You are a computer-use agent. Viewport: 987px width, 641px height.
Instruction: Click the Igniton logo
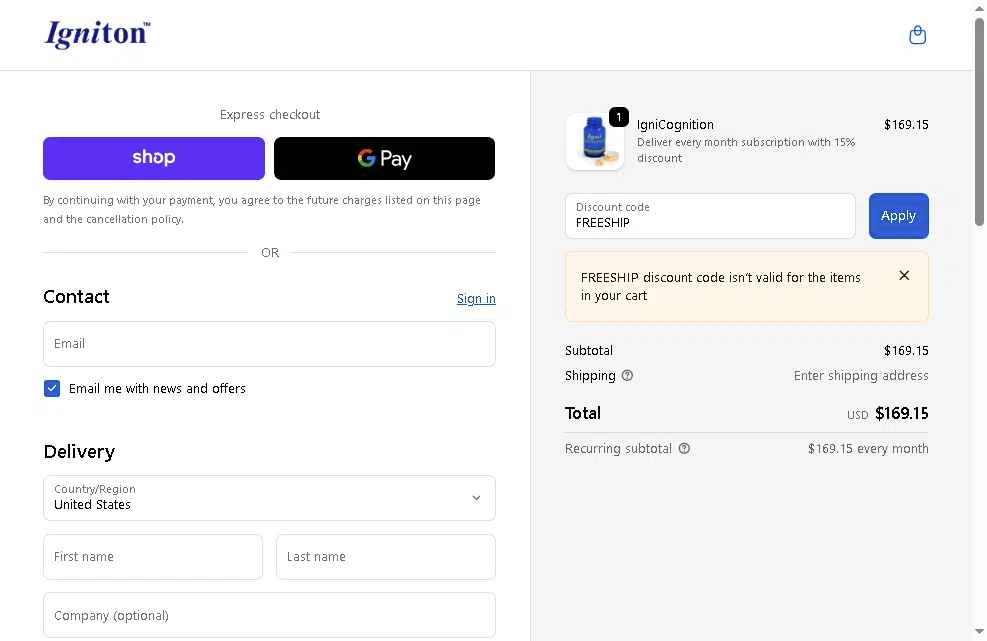tap(98, 34)
